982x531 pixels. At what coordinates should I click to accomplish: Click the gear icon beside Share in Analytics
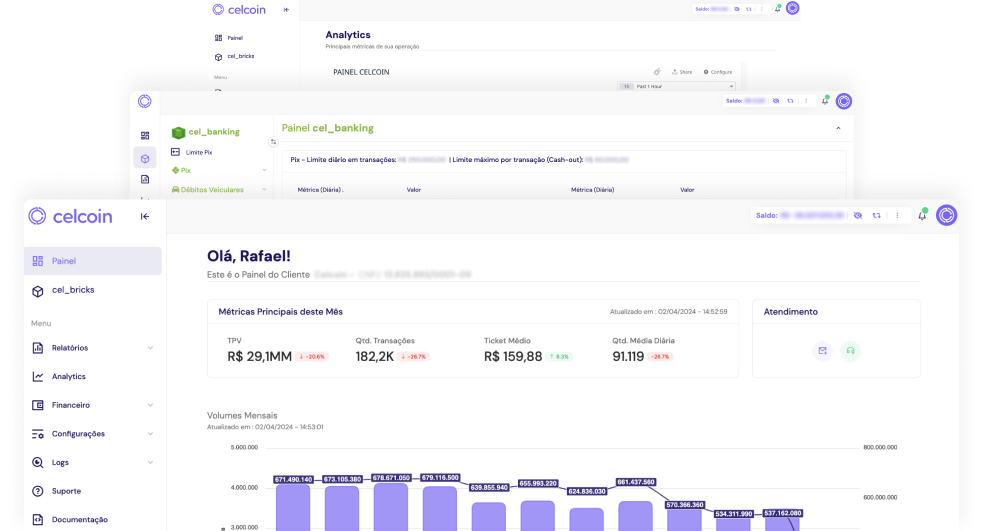(657, 72)
